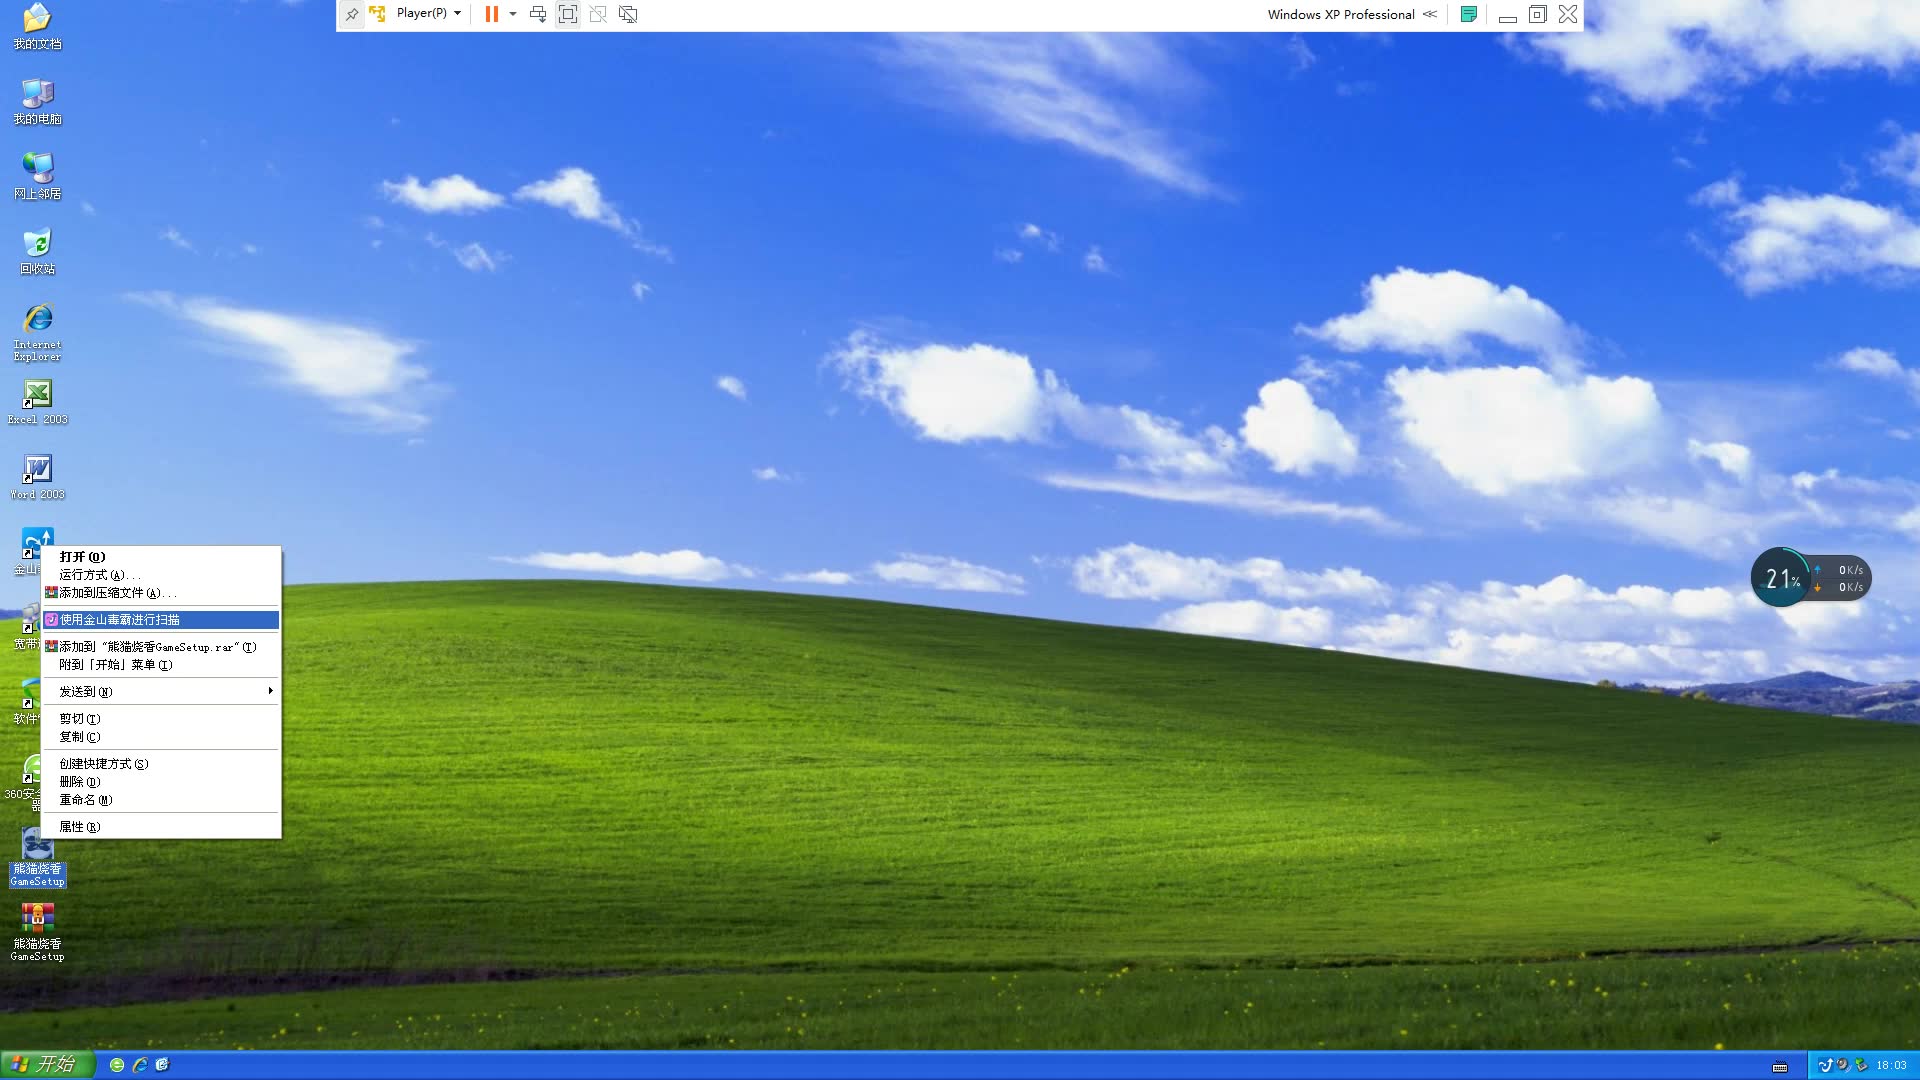Click the green sticky note icon
The height and width of the screenshot is (1080, 1920).
pos(1468,14)
